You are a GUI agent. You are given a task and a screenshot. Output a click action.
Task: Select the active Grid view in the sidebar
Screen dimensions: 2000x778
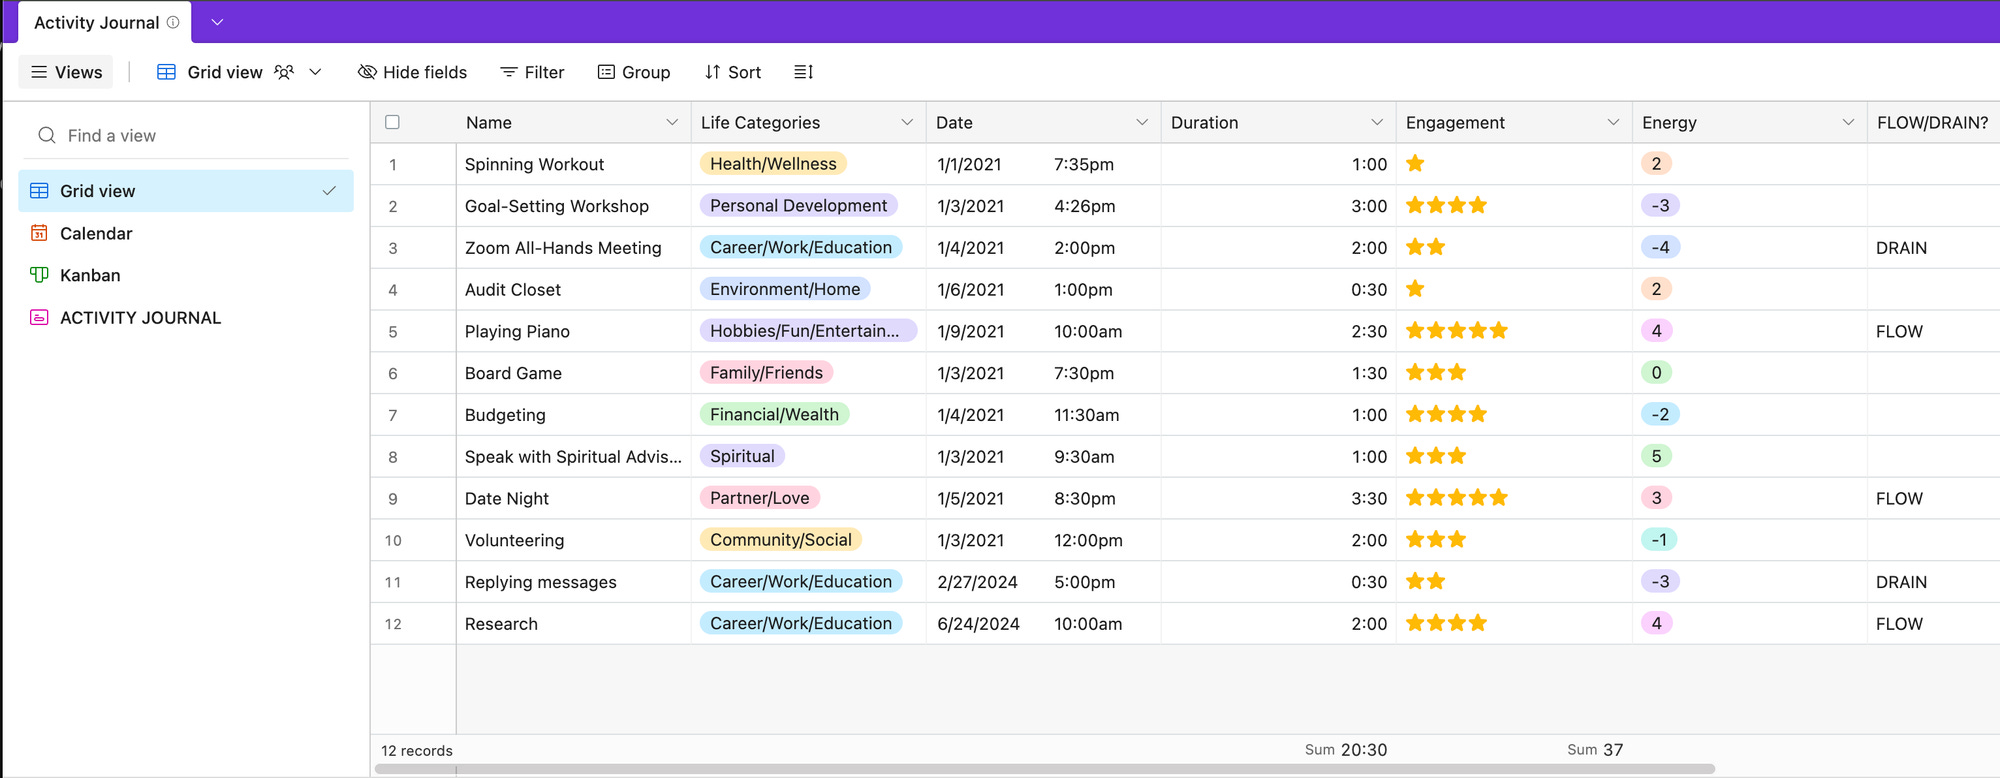(186, 191)
